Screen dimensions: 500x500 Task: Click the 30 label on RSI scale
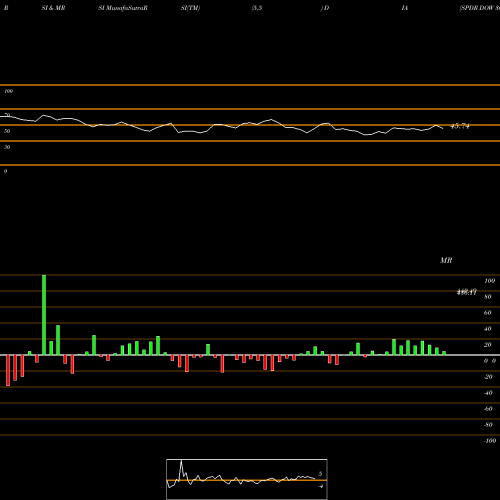click(7, 147)
